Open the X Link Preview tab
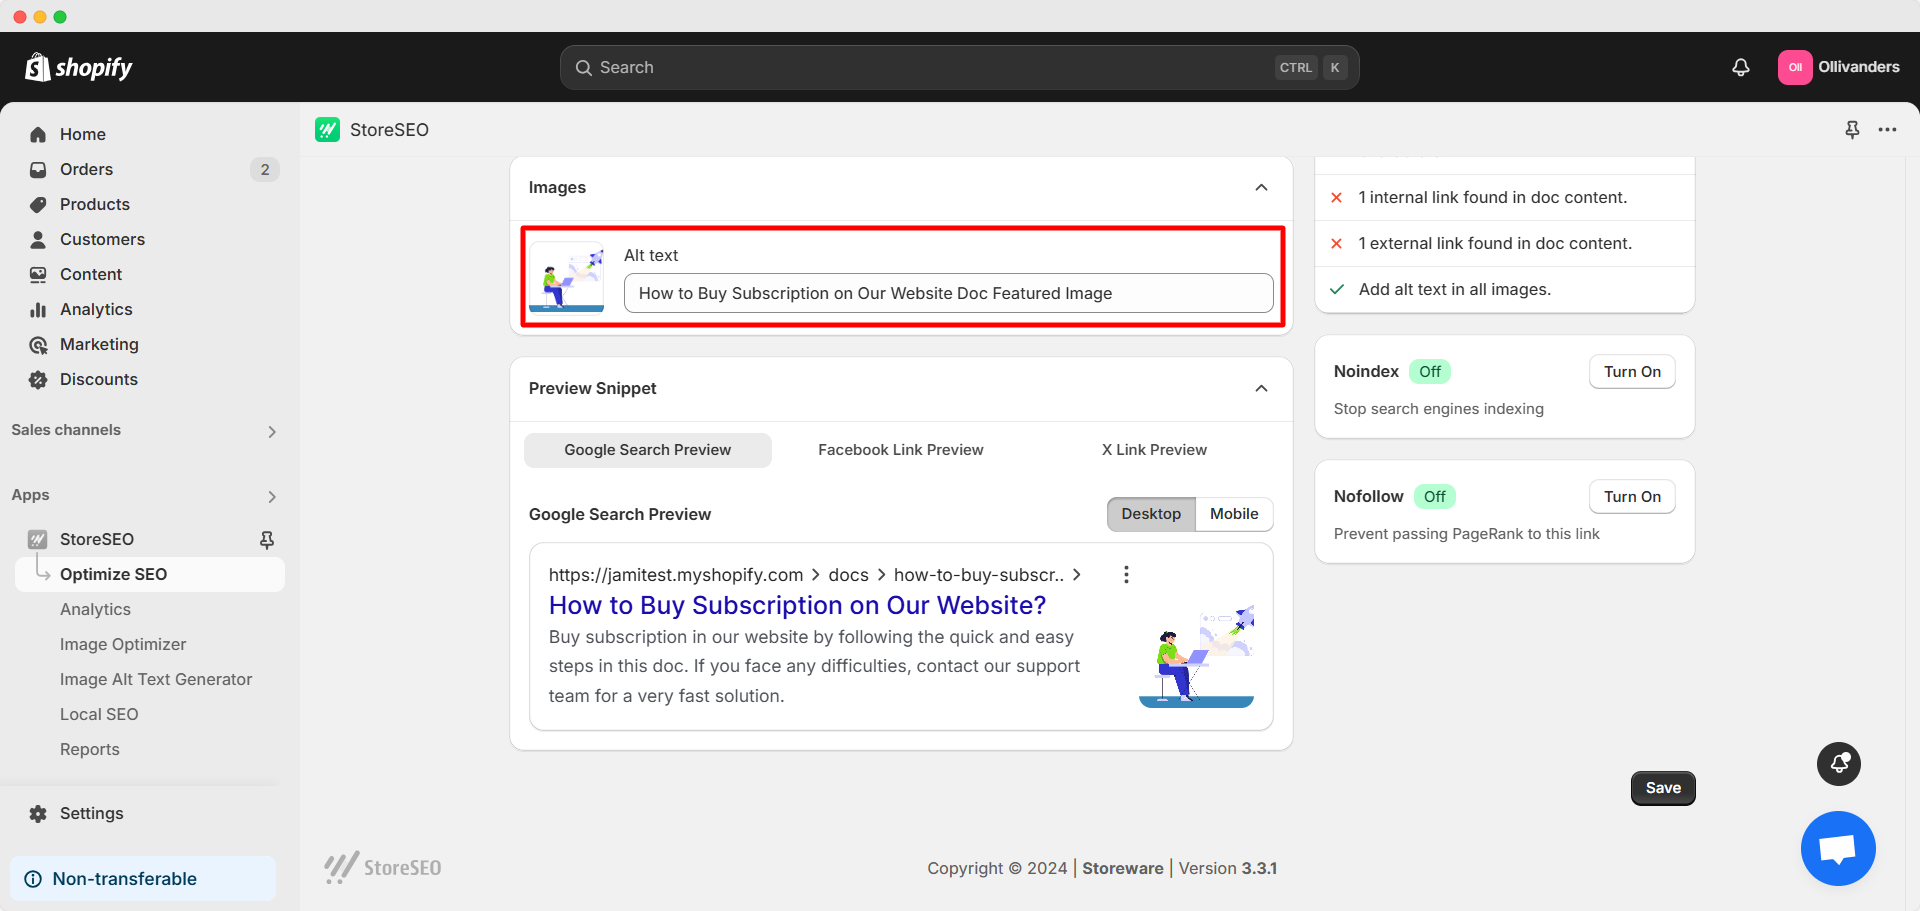The width and height of the screenshot is (1920, 911). pyautogui.click(x=1154, y=449)
